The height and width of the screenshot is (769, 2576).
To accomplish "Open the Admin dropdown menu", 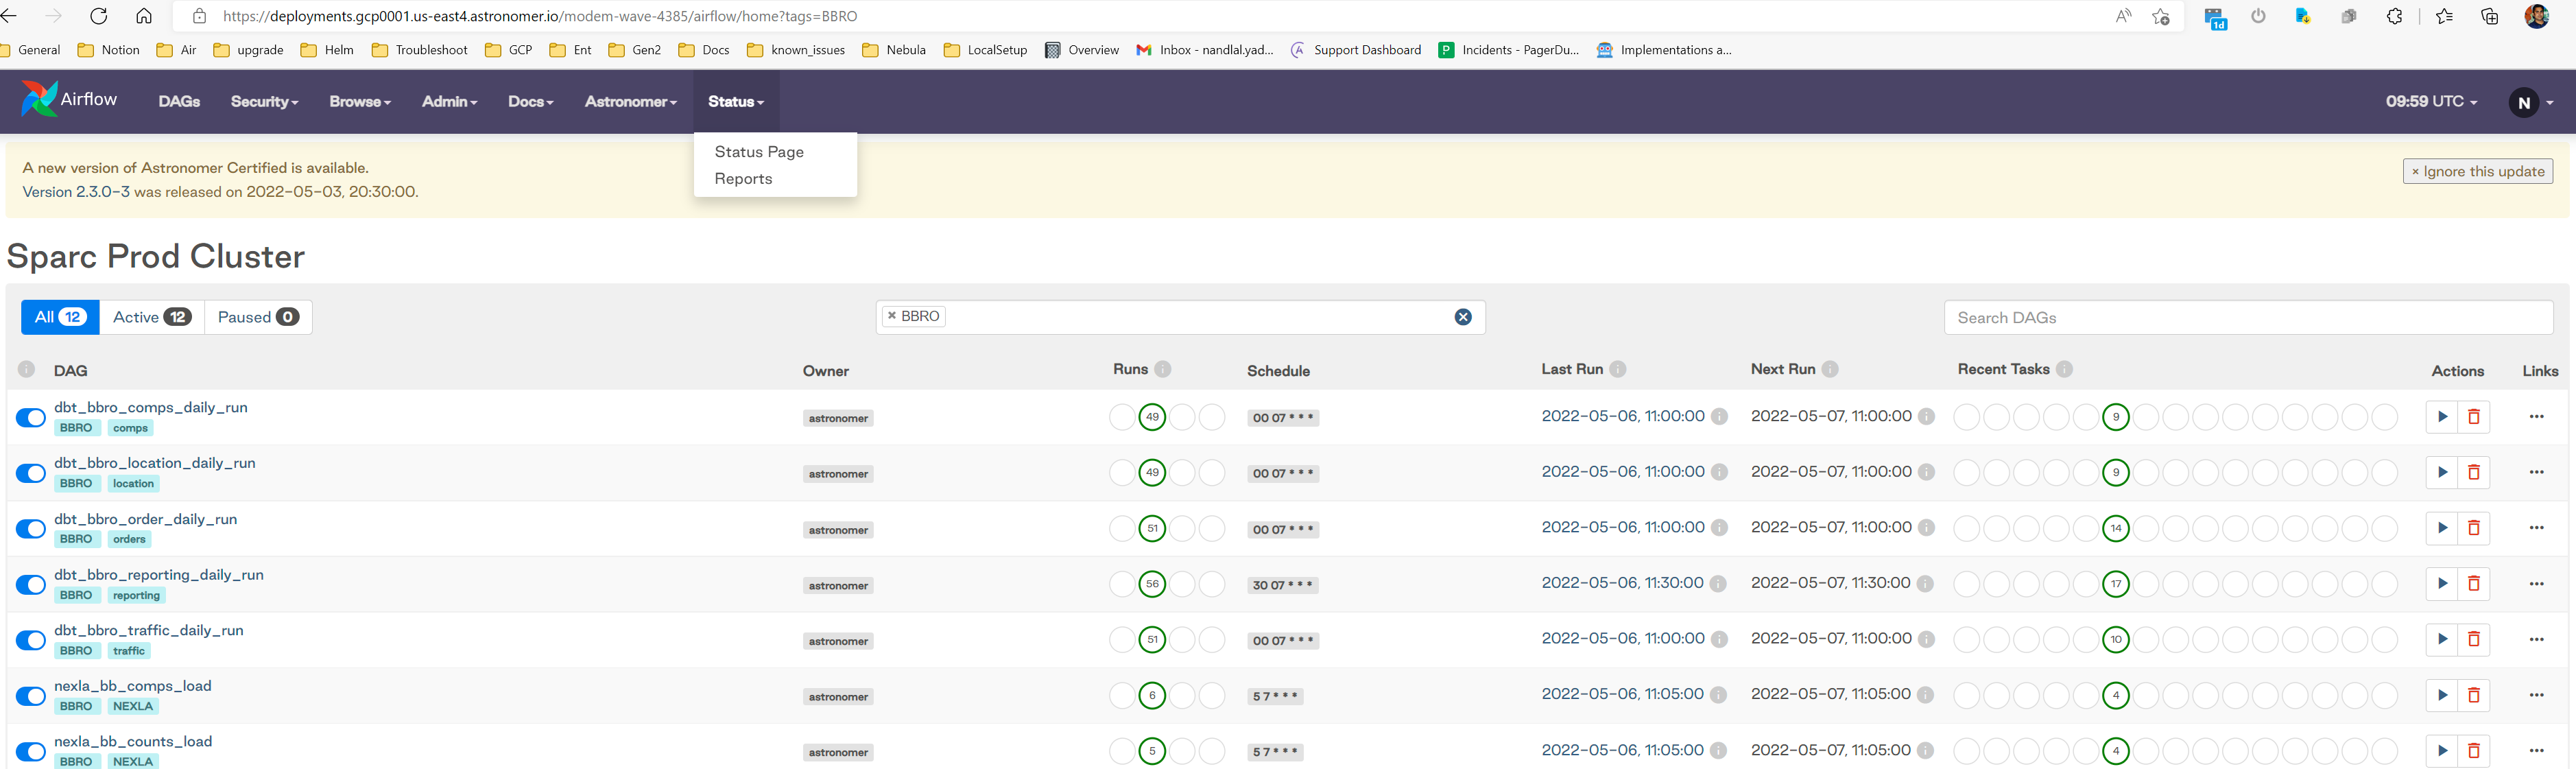I will click(x=448, y=101).
